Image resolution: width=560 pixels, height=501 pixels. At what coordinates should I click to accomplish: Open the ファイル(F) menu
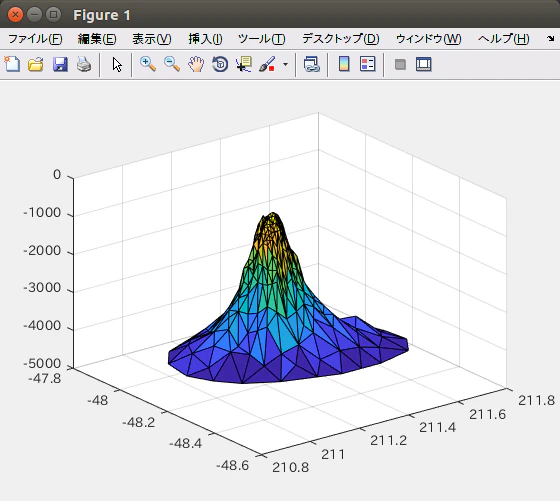click(35, 39)
